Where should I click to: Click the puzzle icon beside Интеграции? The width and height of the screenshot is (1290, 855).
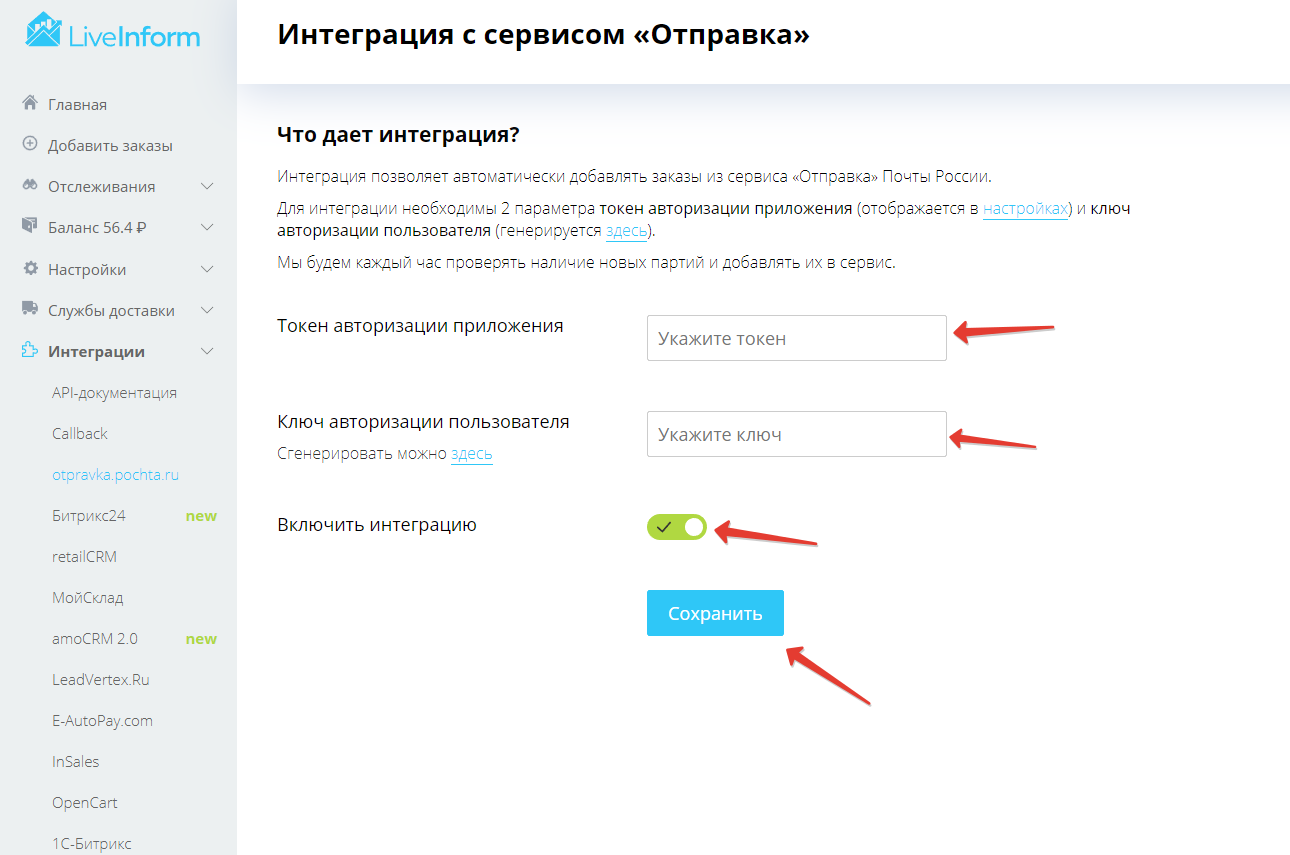point(30,351)
